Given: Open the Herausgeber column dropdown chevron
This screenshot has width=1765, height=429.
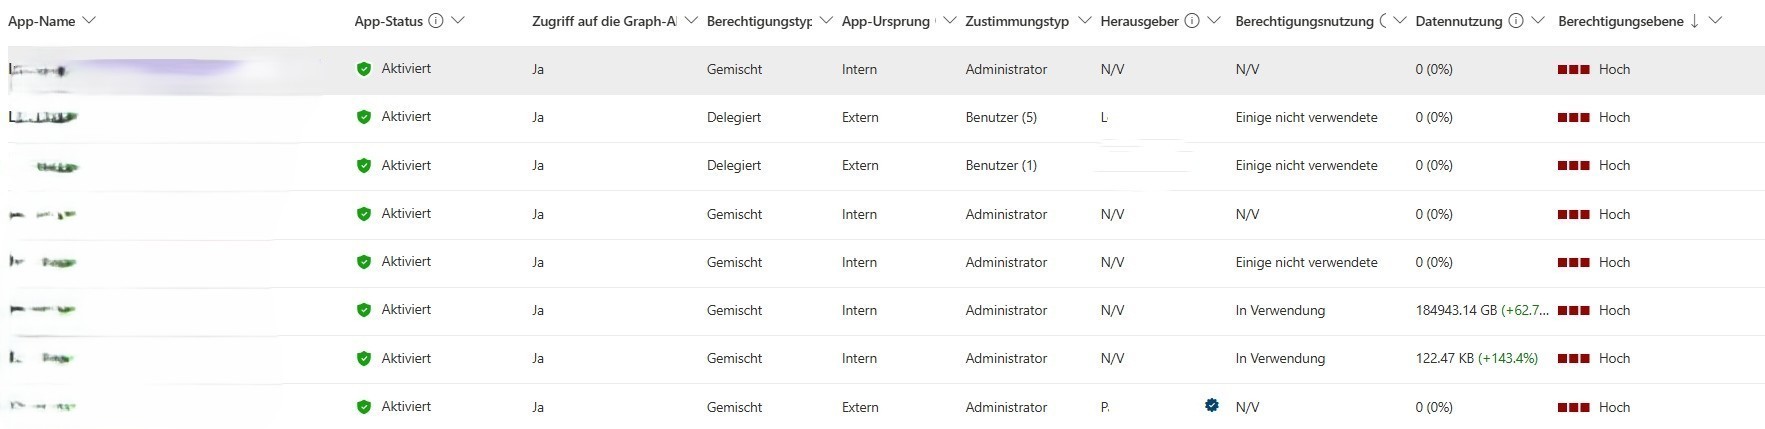Looking at the screenshot, I should tap(1214, 21).
